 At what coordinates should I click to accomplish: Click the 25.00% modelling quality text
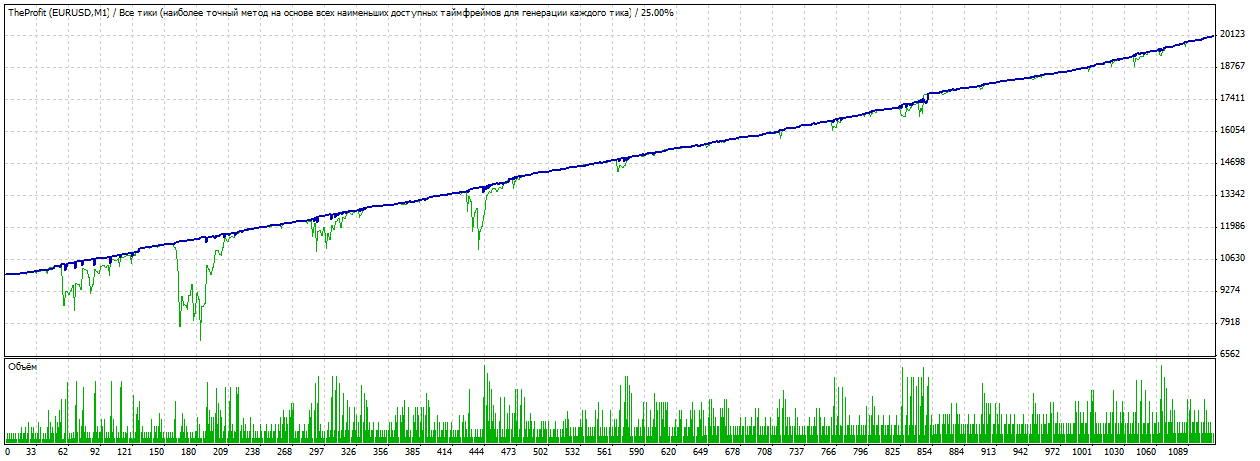[655, 13]
